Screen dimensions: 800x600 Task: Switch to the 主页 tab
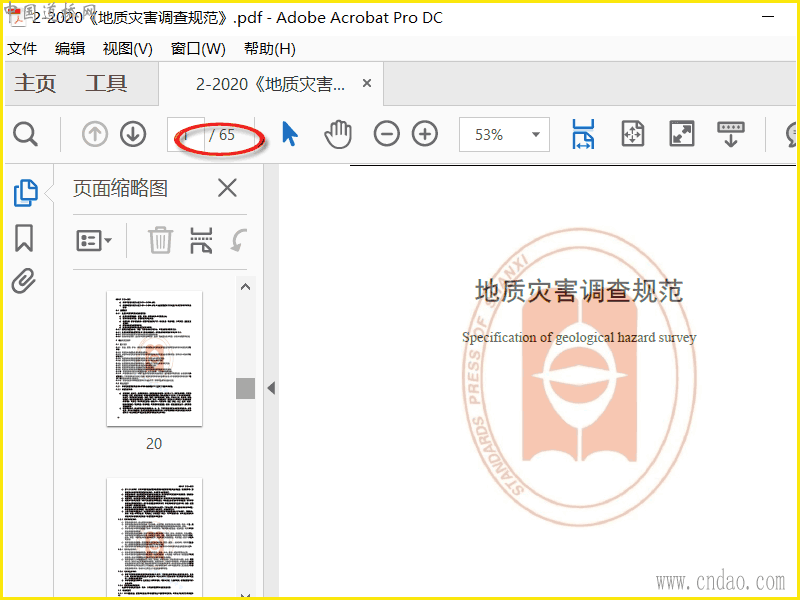click(35, 83)
